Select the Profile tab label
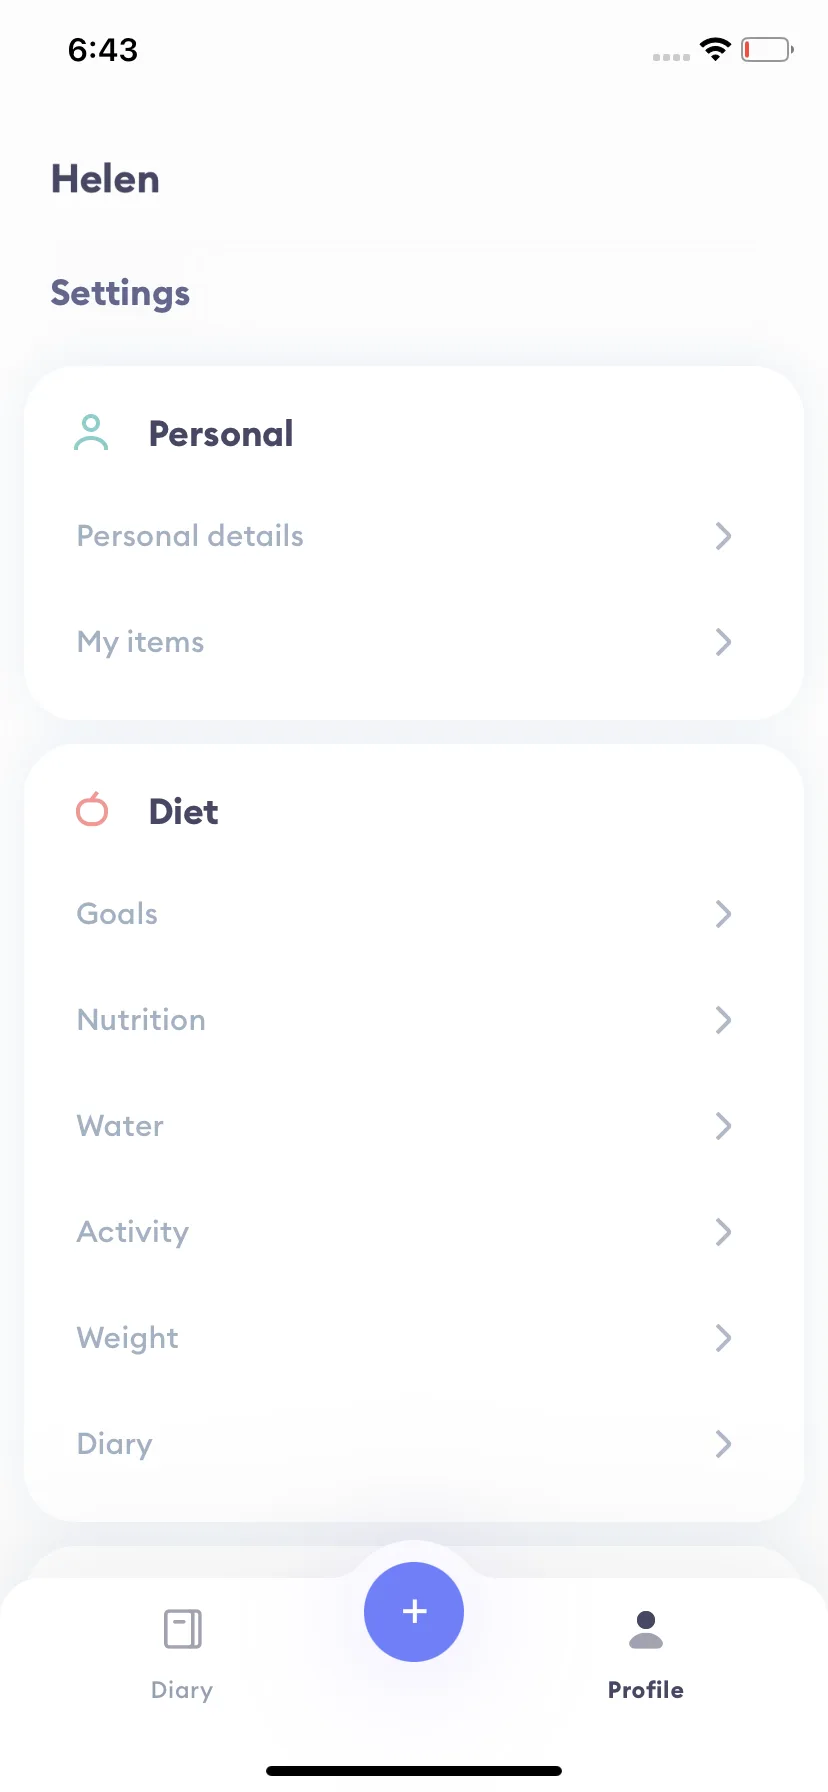 [x=646, y=1690]
